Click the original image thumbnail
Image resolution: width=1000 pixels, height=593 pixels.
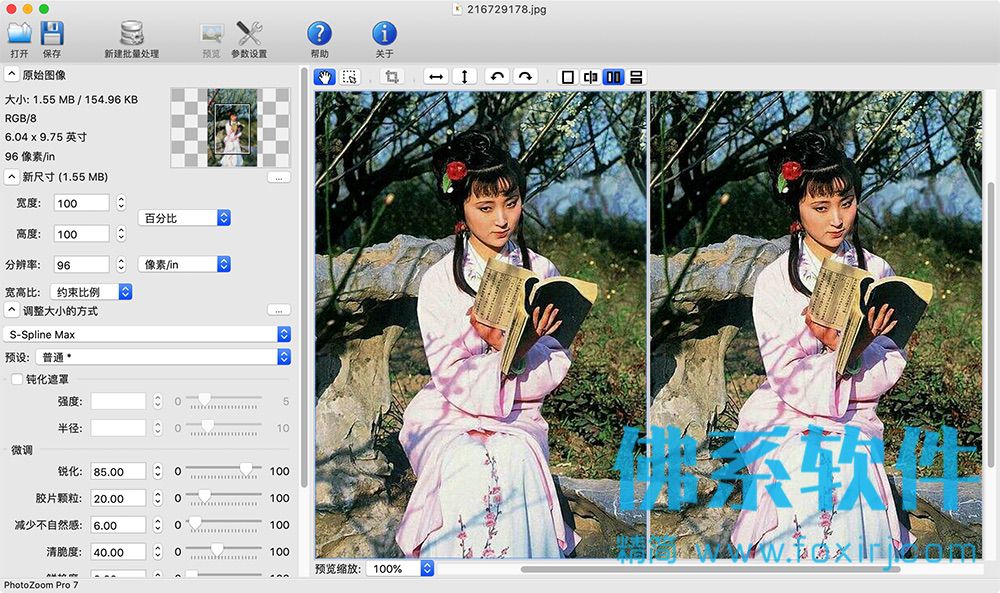[231, 128]
